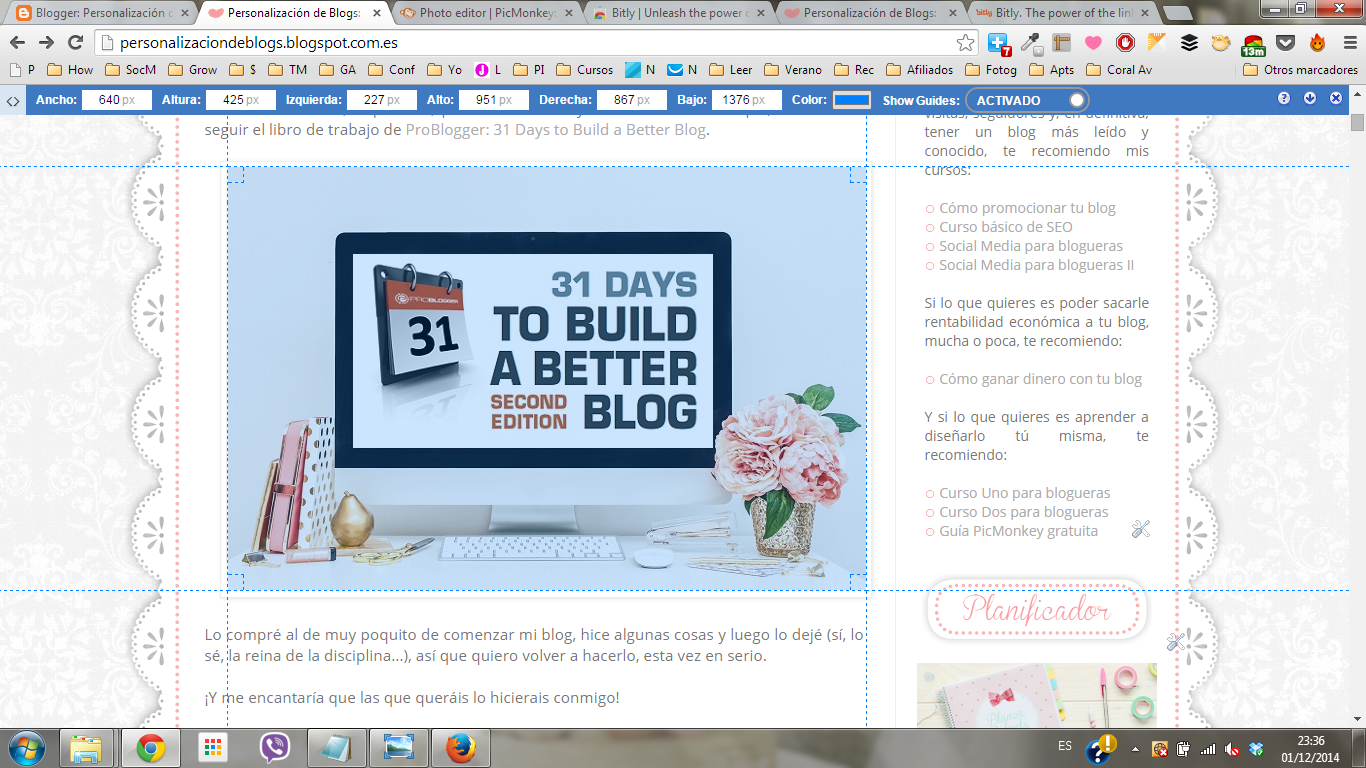Viewport: 1366px width, 768px height.
Task: Click the 31 Days to Build a Better Blog image
Action: pyautogui.click(x=546, y=378)
